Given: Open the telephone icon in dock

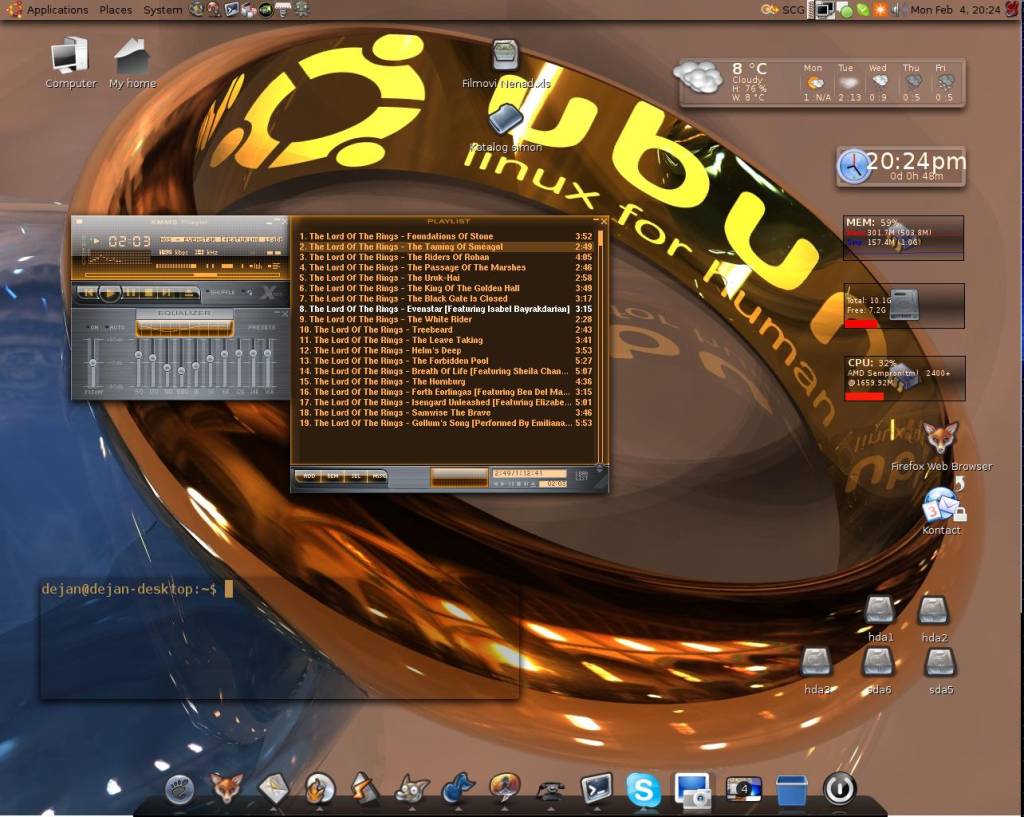Looking at the screenshot, I should pyautogui.click(x=551, y=790).
